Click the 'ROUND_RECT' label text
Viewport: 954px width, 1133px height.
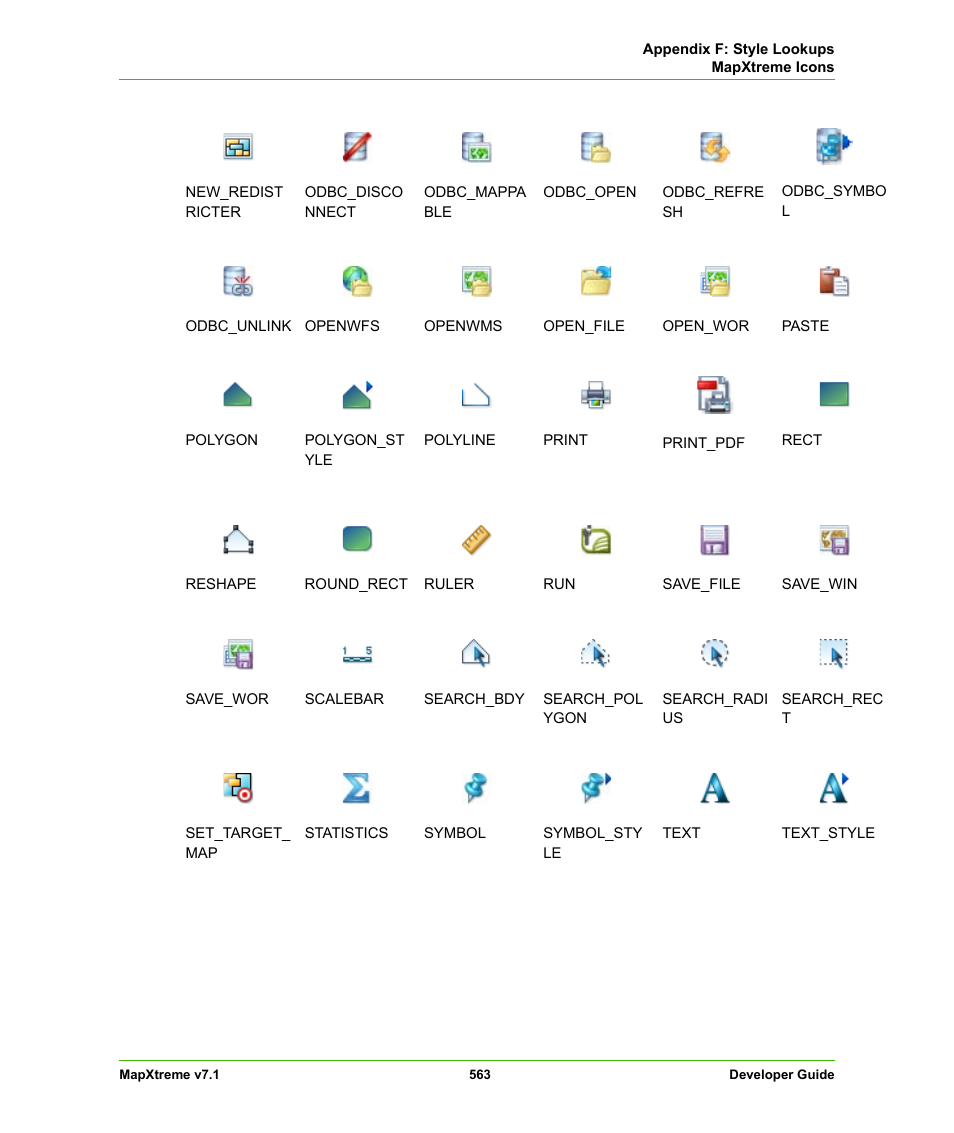coord(356,584)
